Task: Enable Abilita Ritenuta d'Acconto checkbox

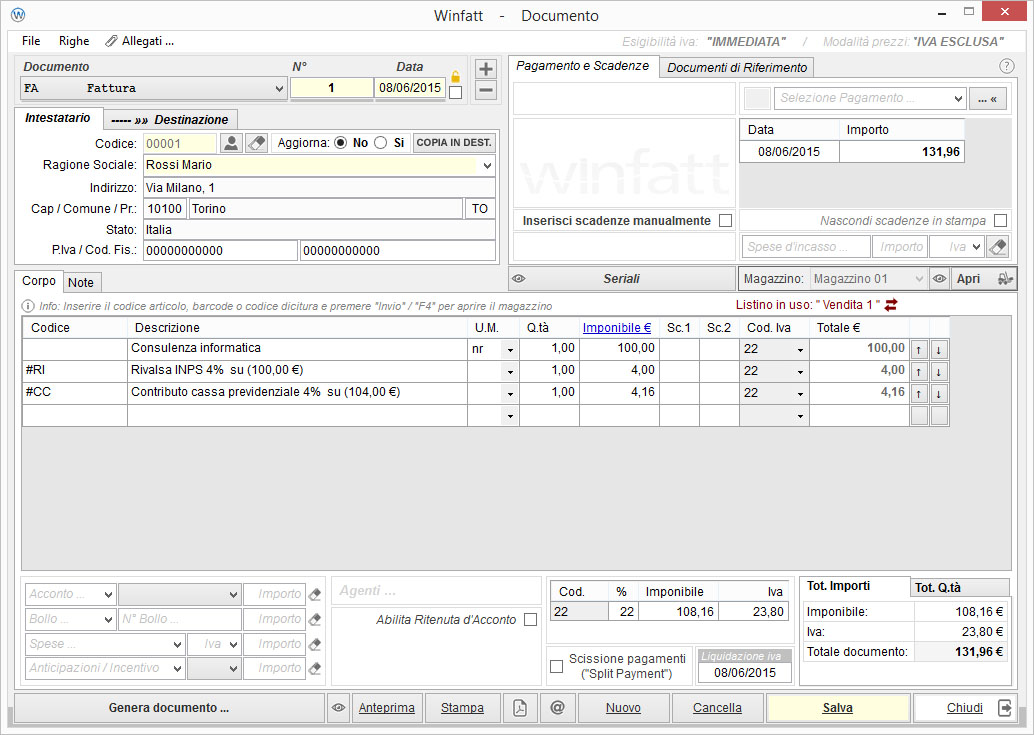Action: (x=530, y=620)
